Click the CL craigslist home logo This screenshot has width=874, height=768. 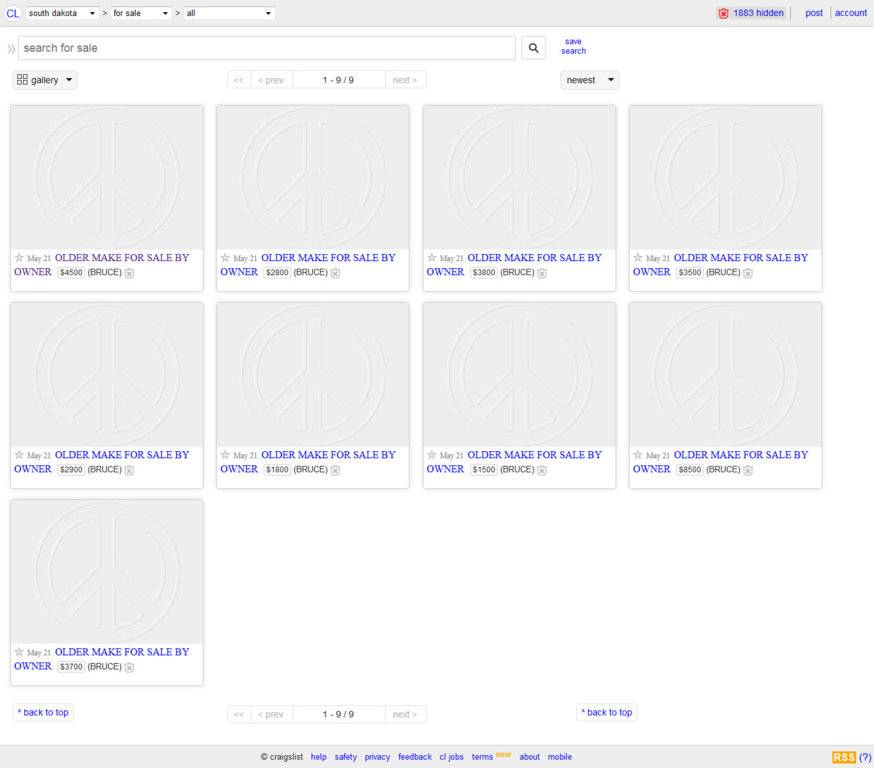click(x=12, y=13)
